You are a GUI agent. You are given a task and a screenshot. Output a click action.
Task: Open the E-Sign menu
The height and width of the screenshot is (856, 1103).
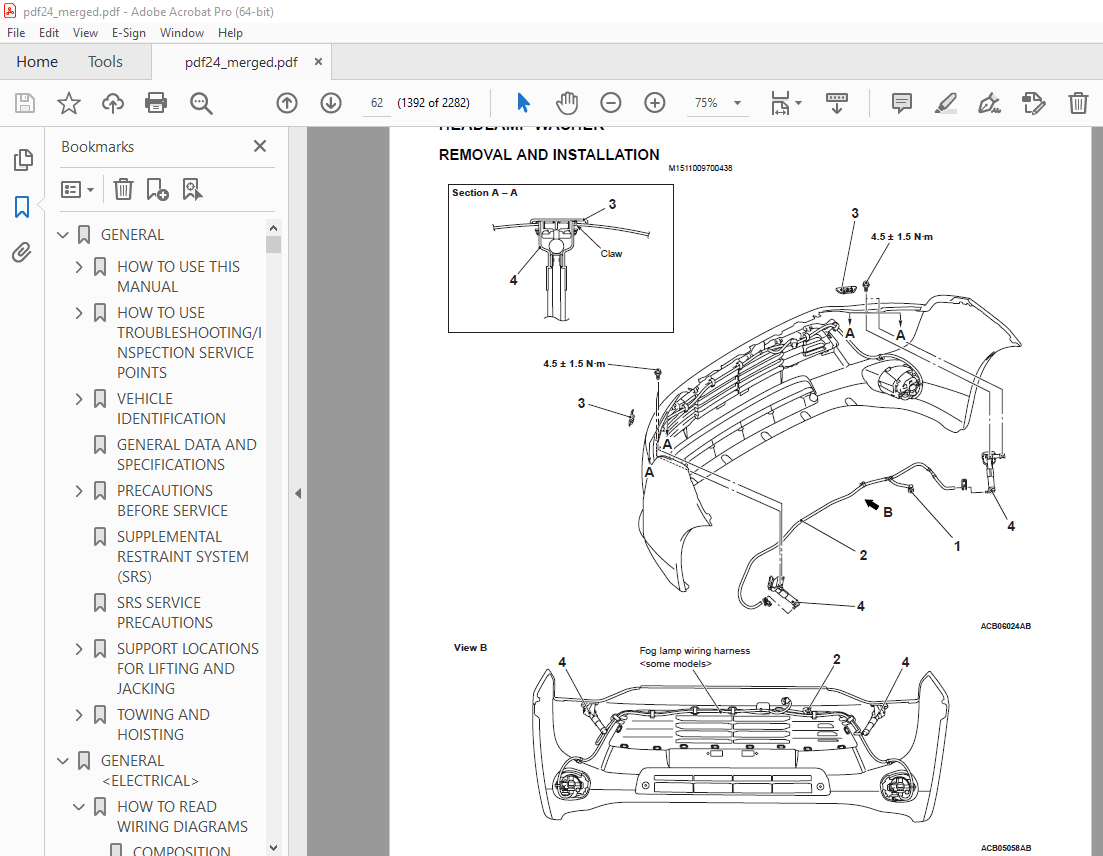(x=128, y=32)
